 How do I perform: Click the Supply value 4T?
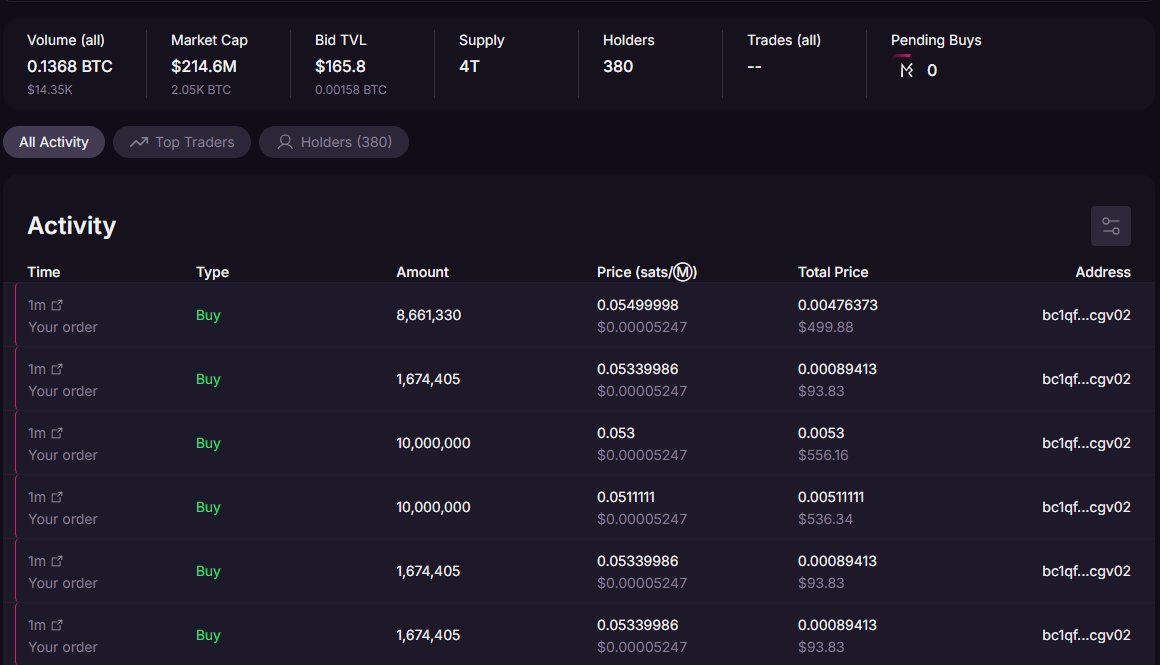[x=469, y=67]
